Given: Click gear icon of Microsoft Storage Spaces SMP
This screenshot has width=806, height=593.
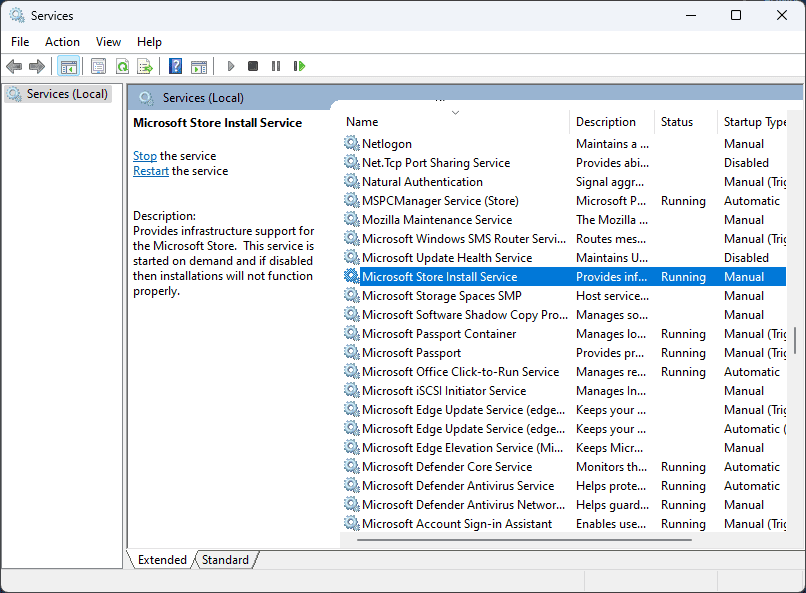Looking at the screenshot, I should (x=351, y=295).
